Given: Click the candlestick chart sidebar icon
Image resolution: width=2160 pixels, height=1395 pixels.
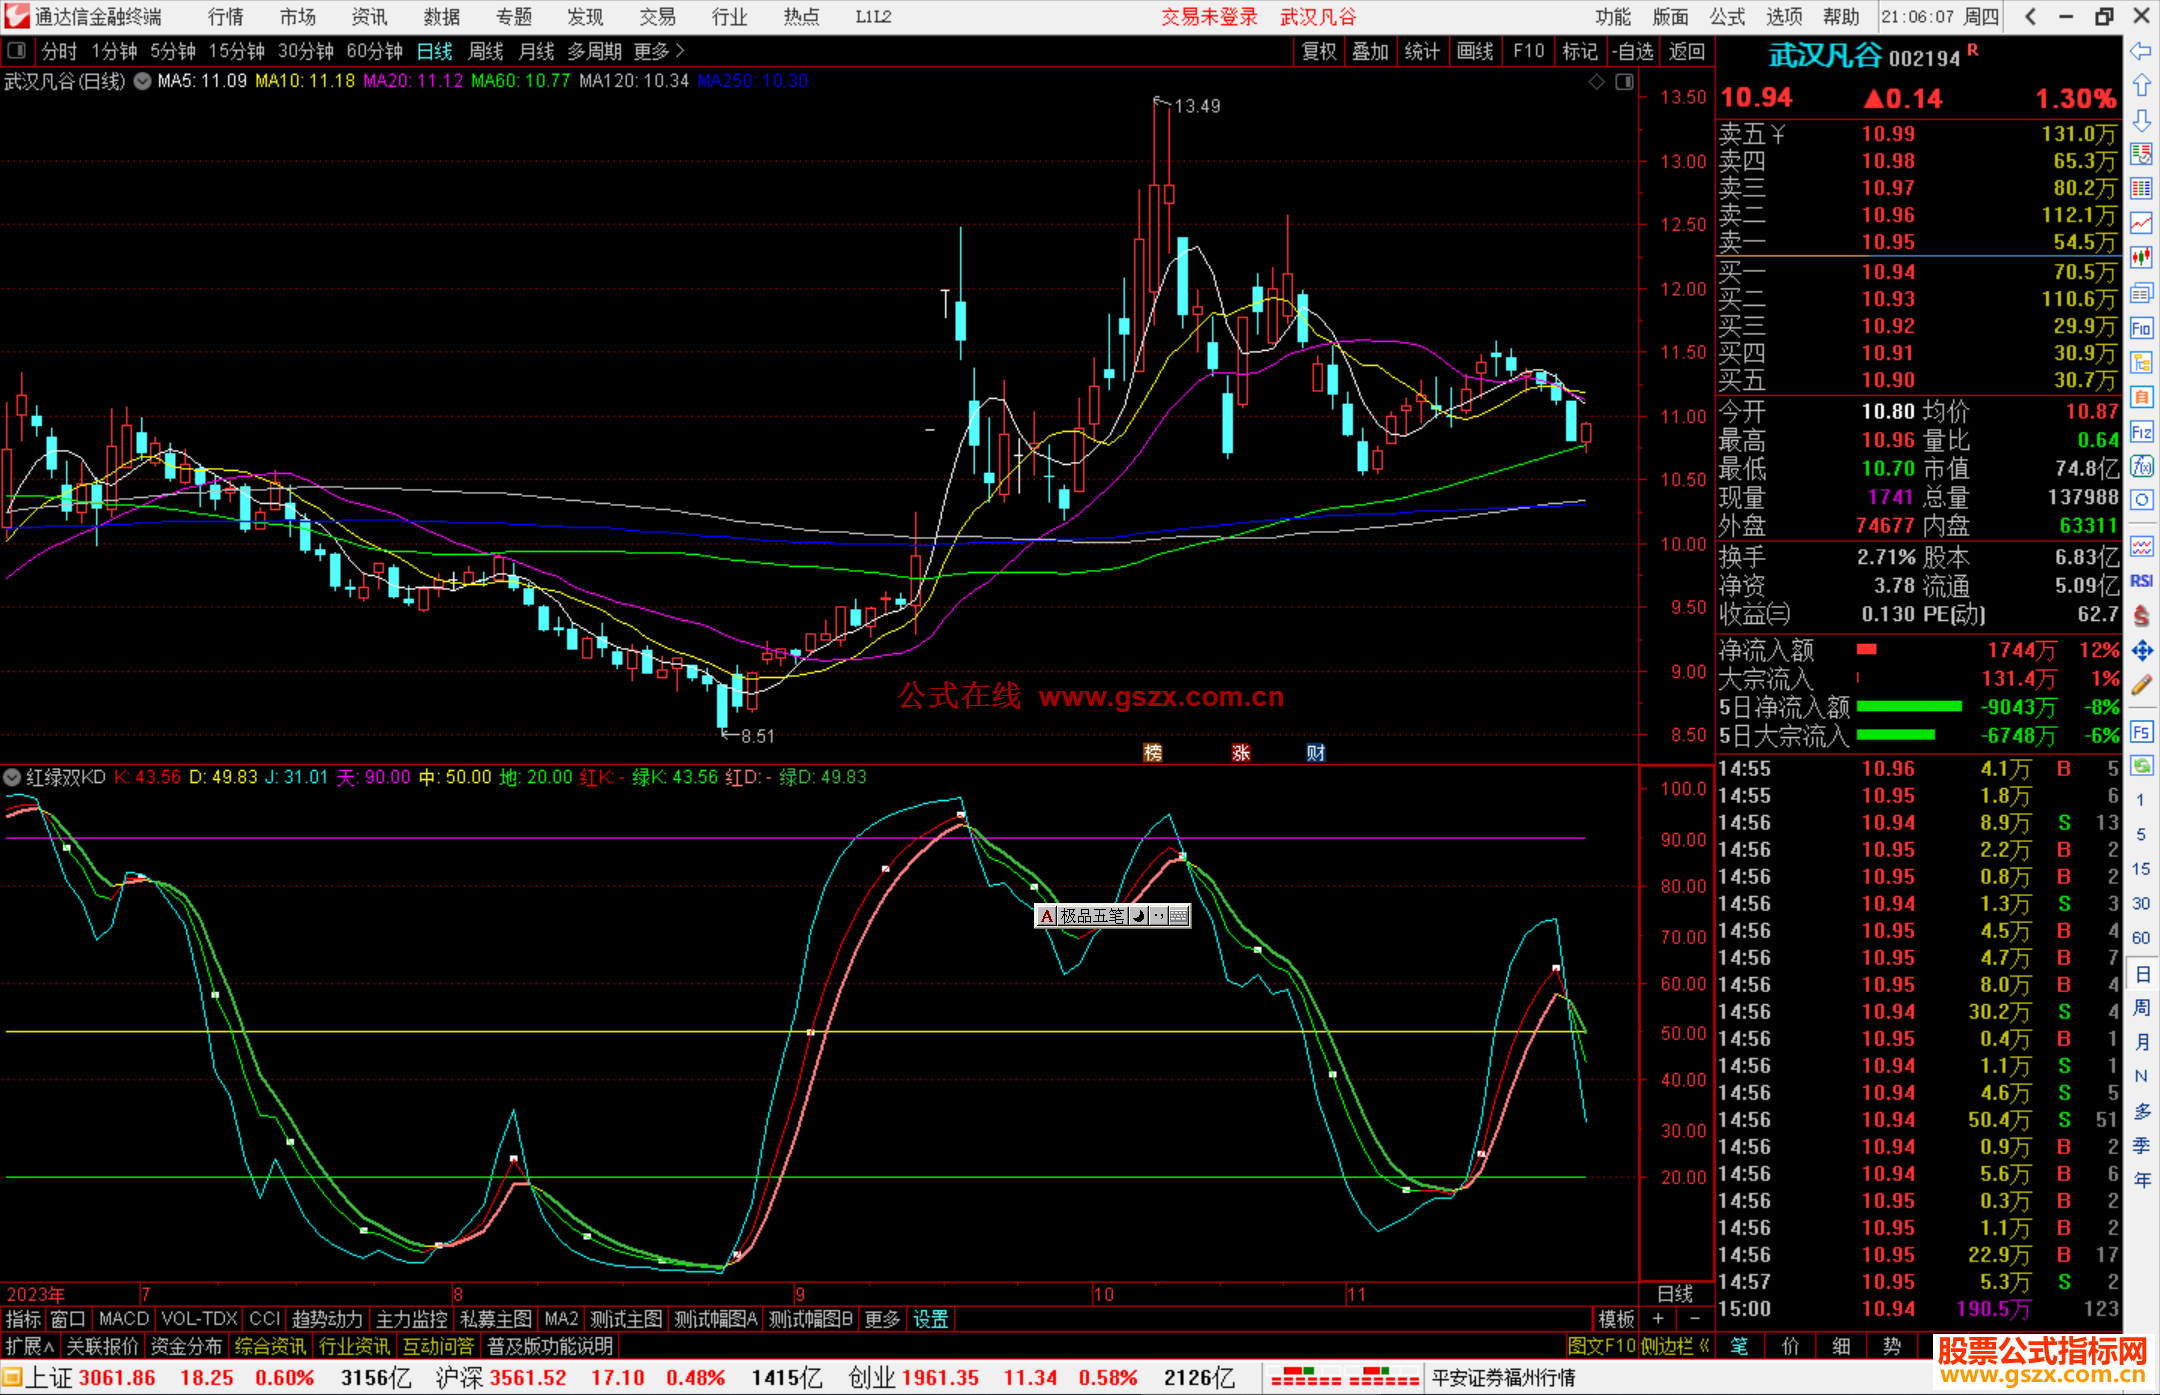Looking at the screenshot, I should (2141, 258).
